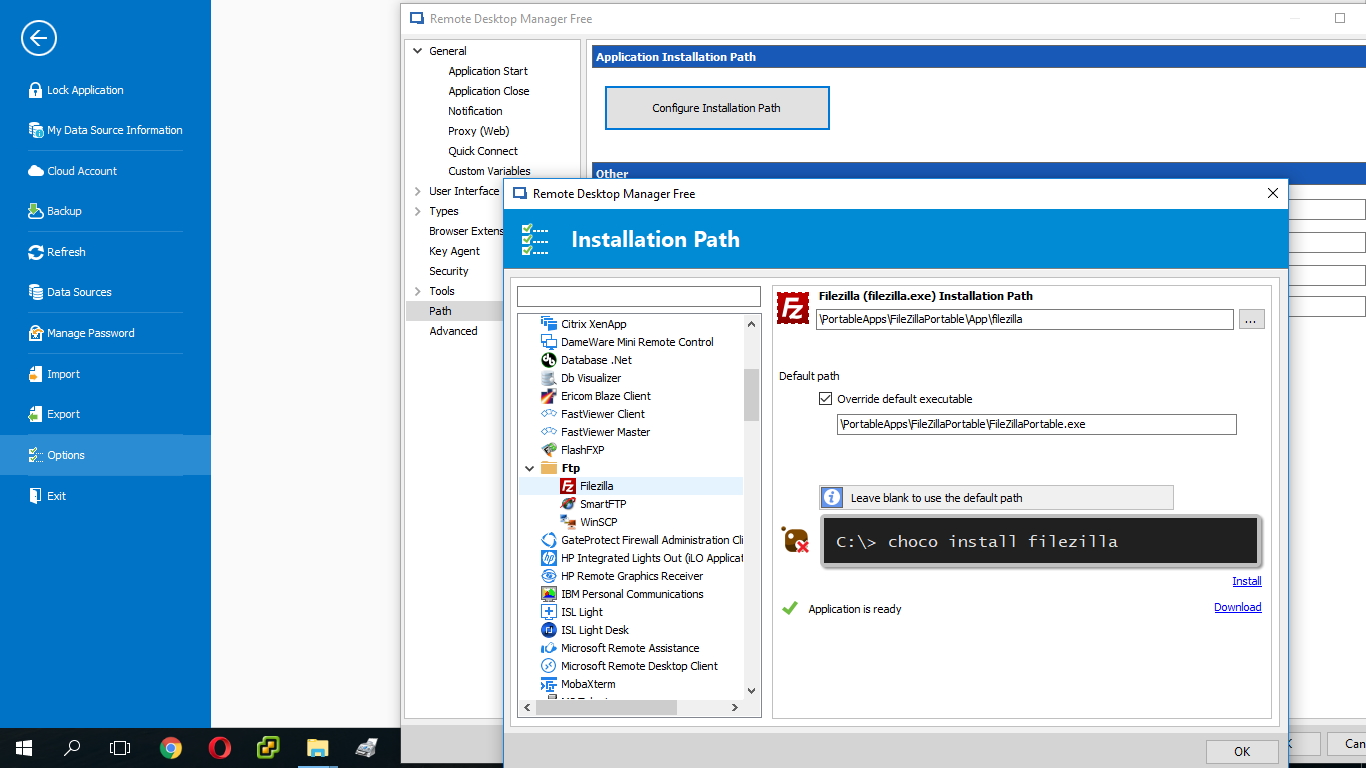Viewport: 1366px width, 768px height.
Task: Click the horizontal scrollbar thumb of application list
Action: click(x=607, y=707)
